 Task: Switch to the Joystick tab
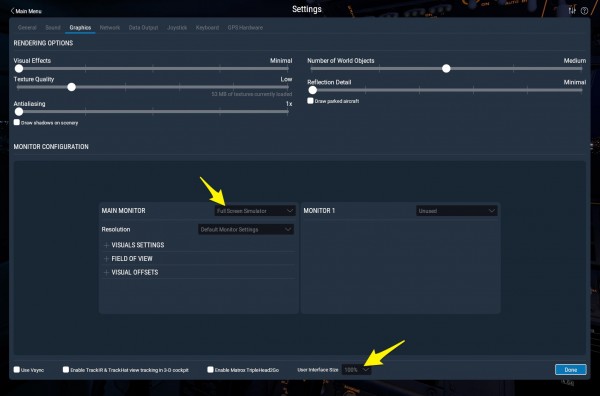coord(177,28)
